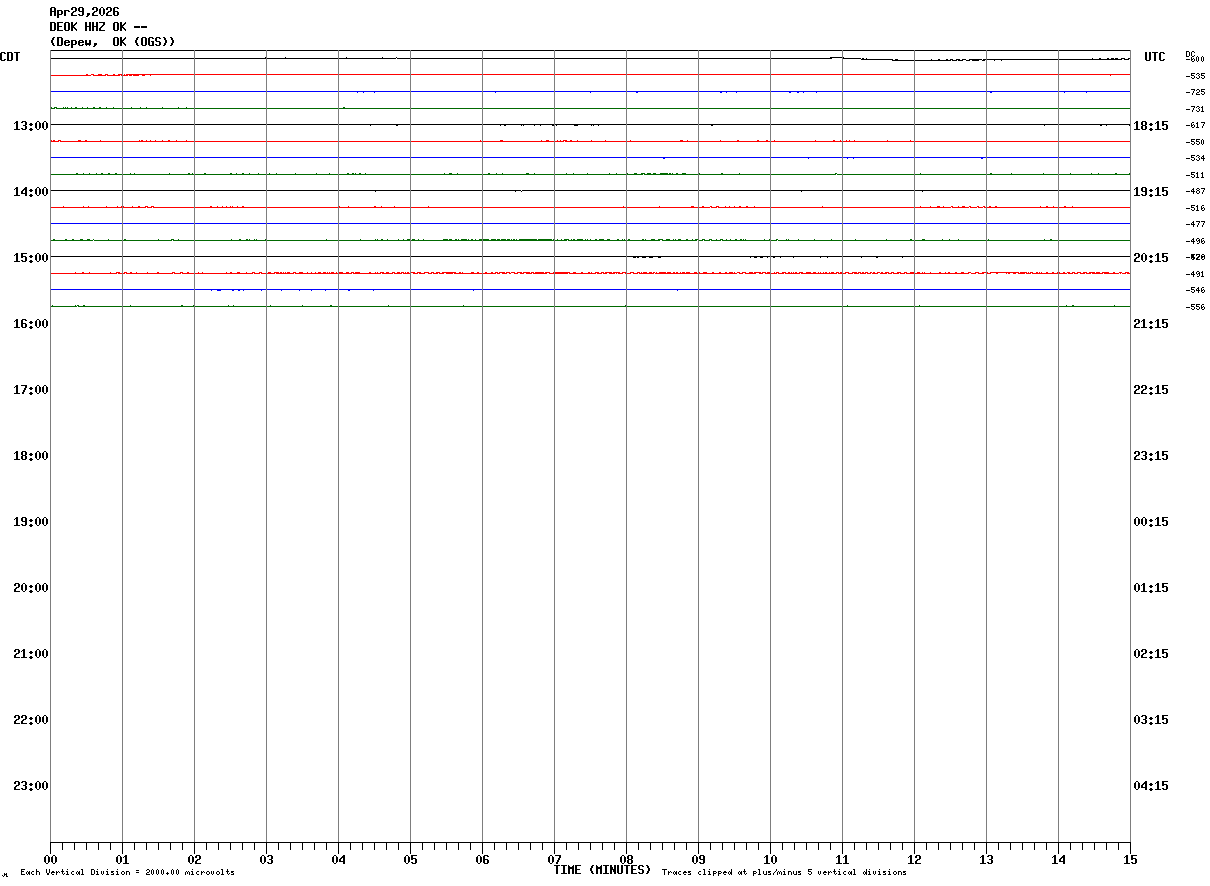
Task: Select the -546 DC offset value
Action: 1195,290
